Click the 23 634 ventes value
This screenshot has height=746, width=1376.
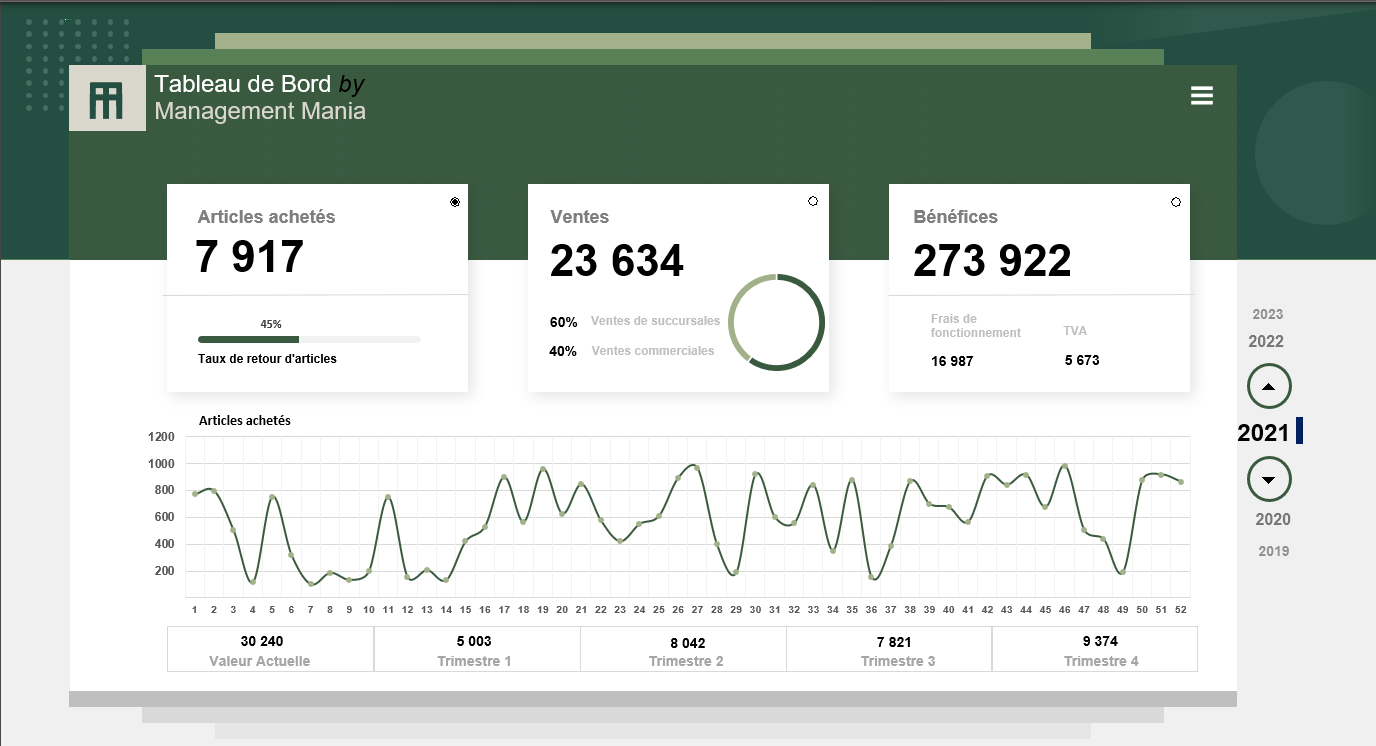tap(617, 261)
